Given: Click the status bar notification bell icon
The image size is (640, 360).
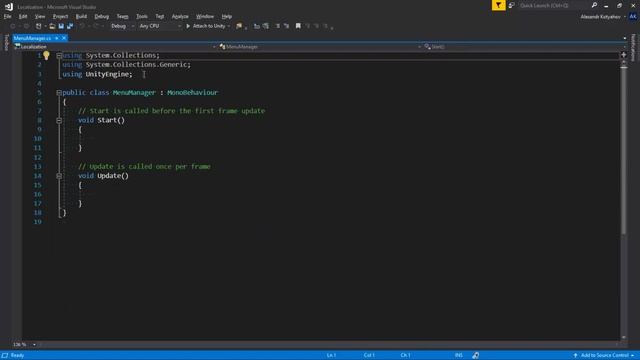Looking at the screenshot, I should (476, 355).
